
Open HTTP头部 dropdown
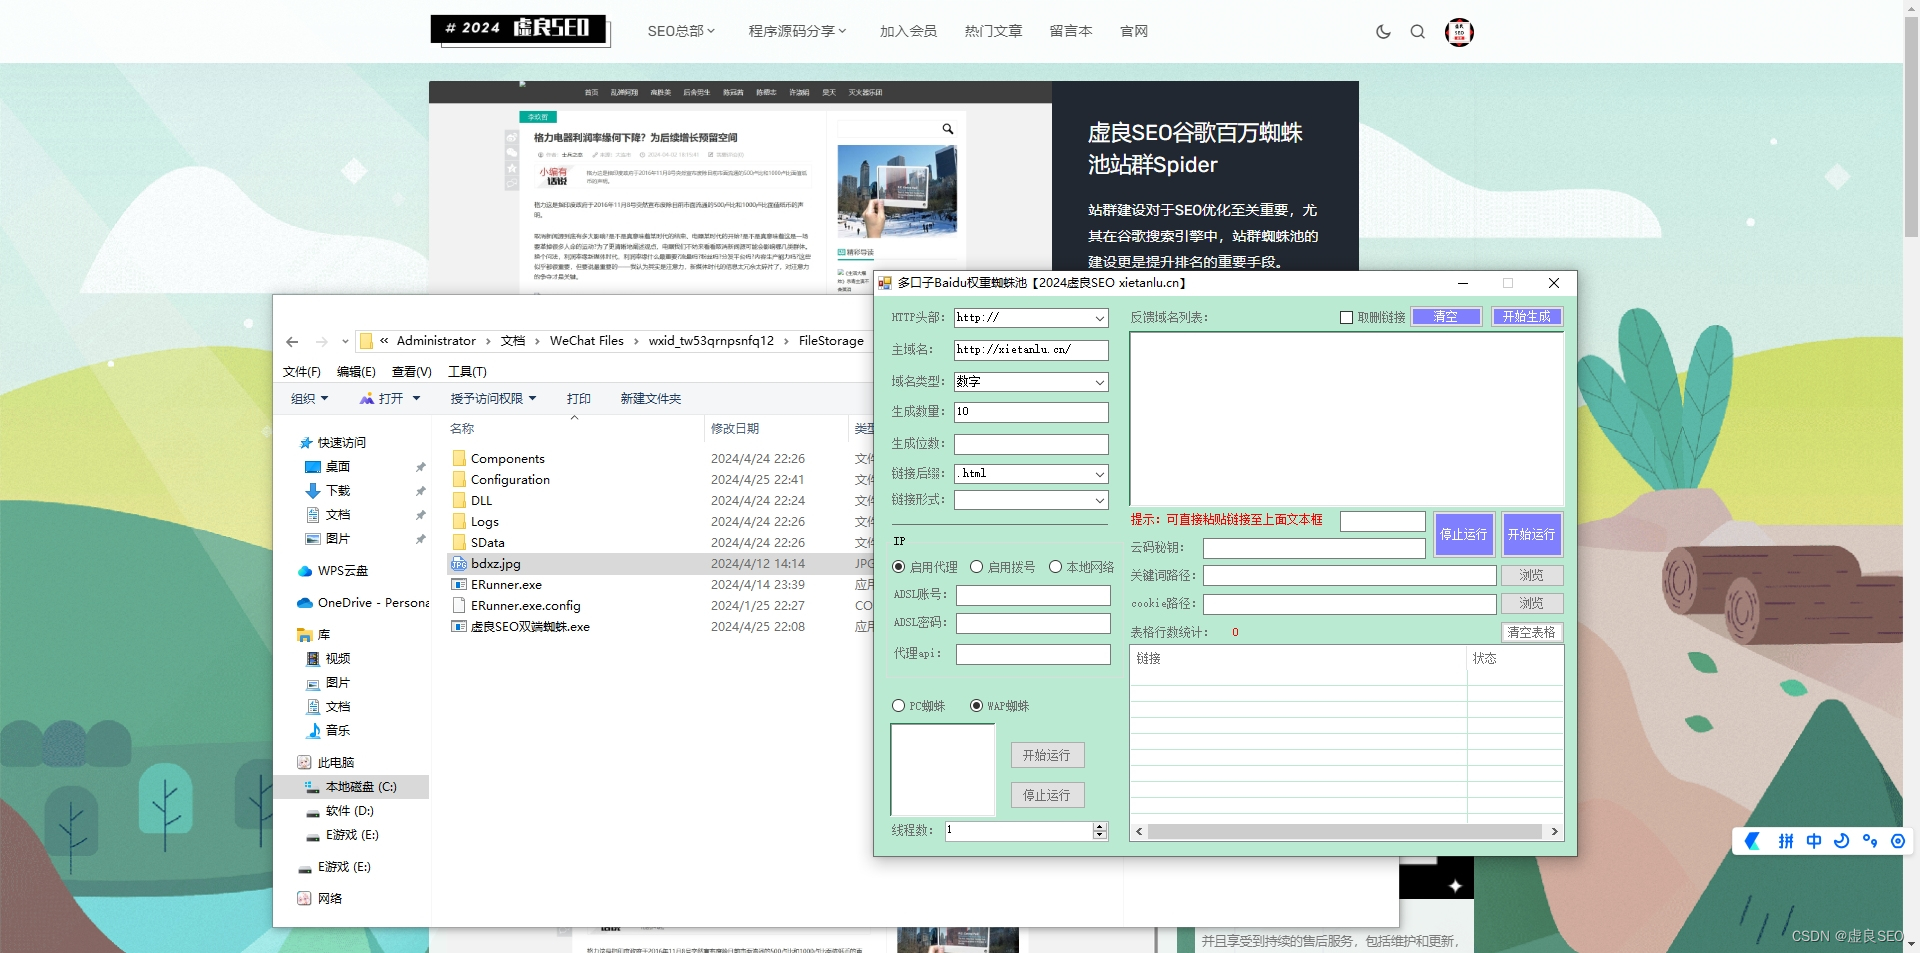1099,318
